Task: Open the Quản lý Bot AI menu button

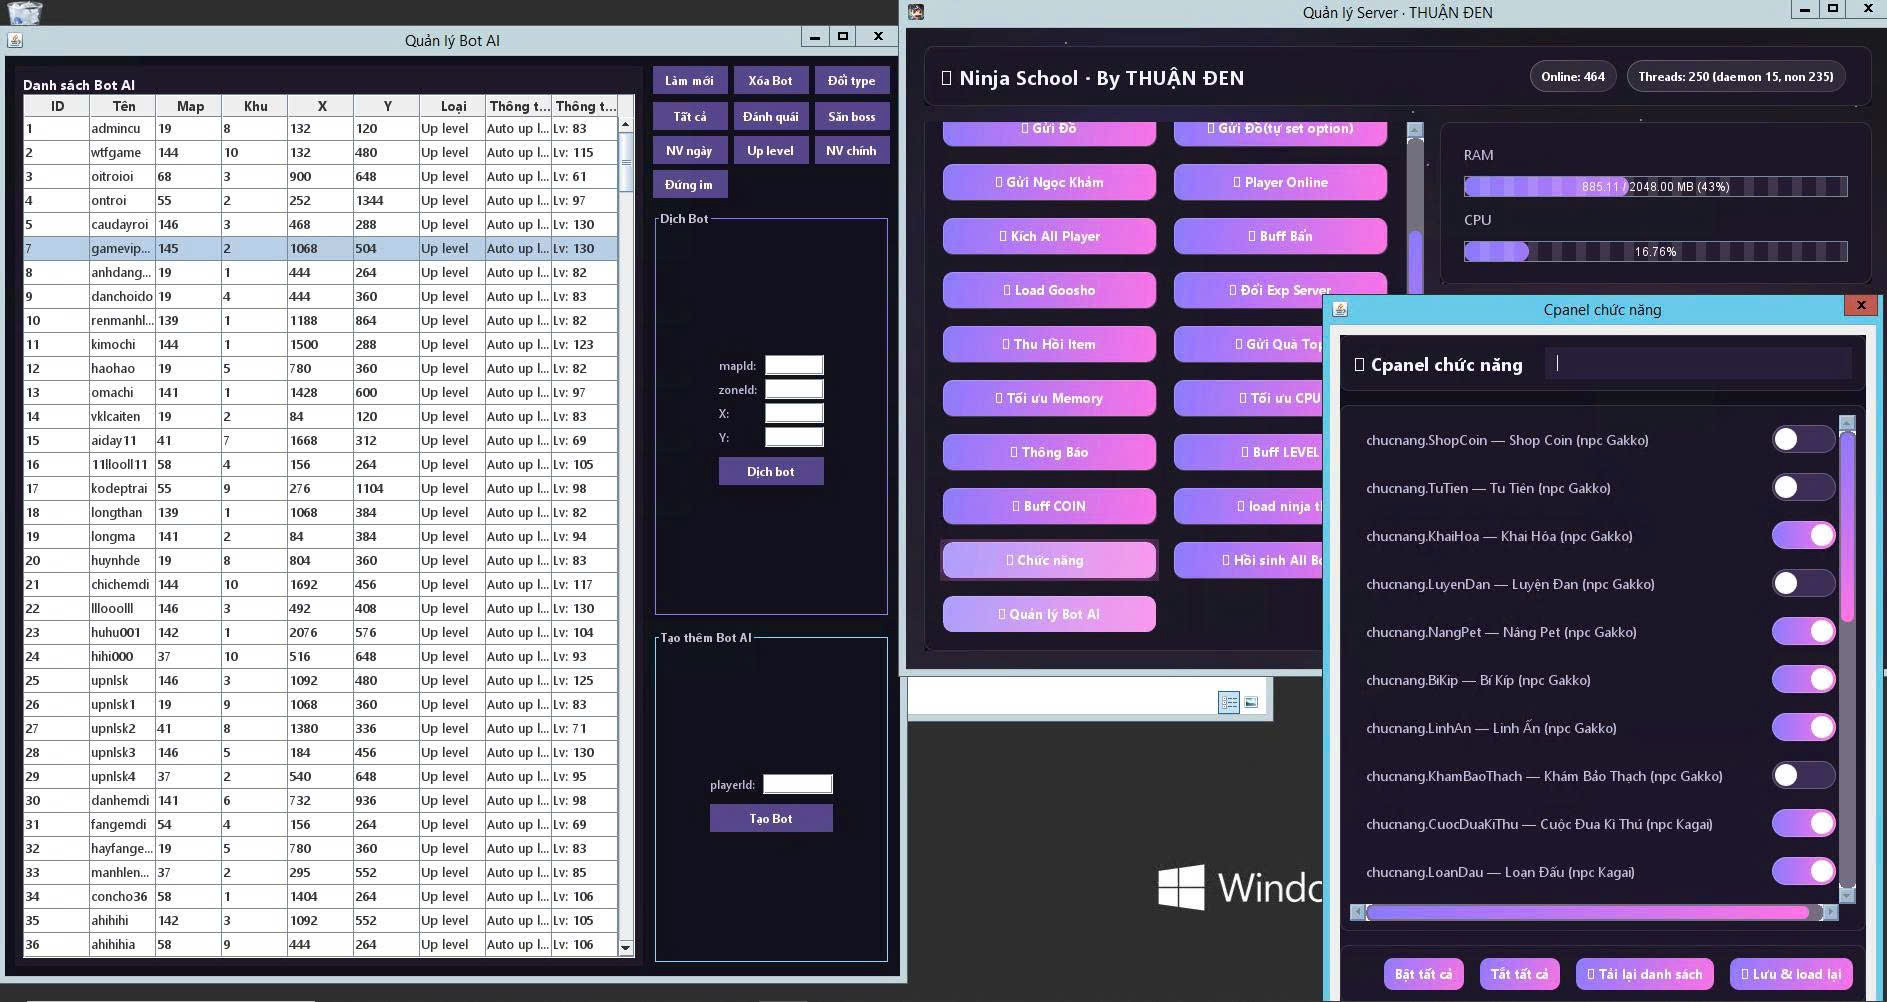Action: (1049, 614)
